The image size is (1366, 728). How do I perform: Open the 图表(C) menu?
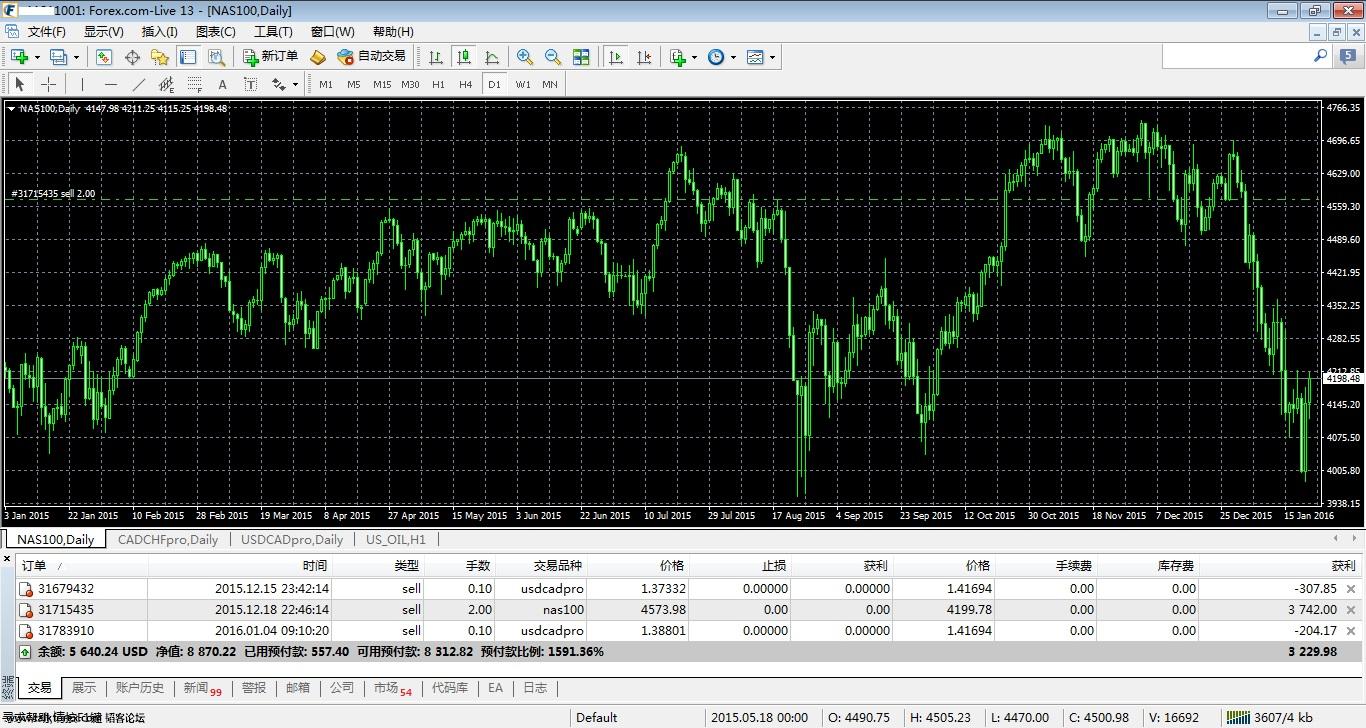(x=216, y=31)
